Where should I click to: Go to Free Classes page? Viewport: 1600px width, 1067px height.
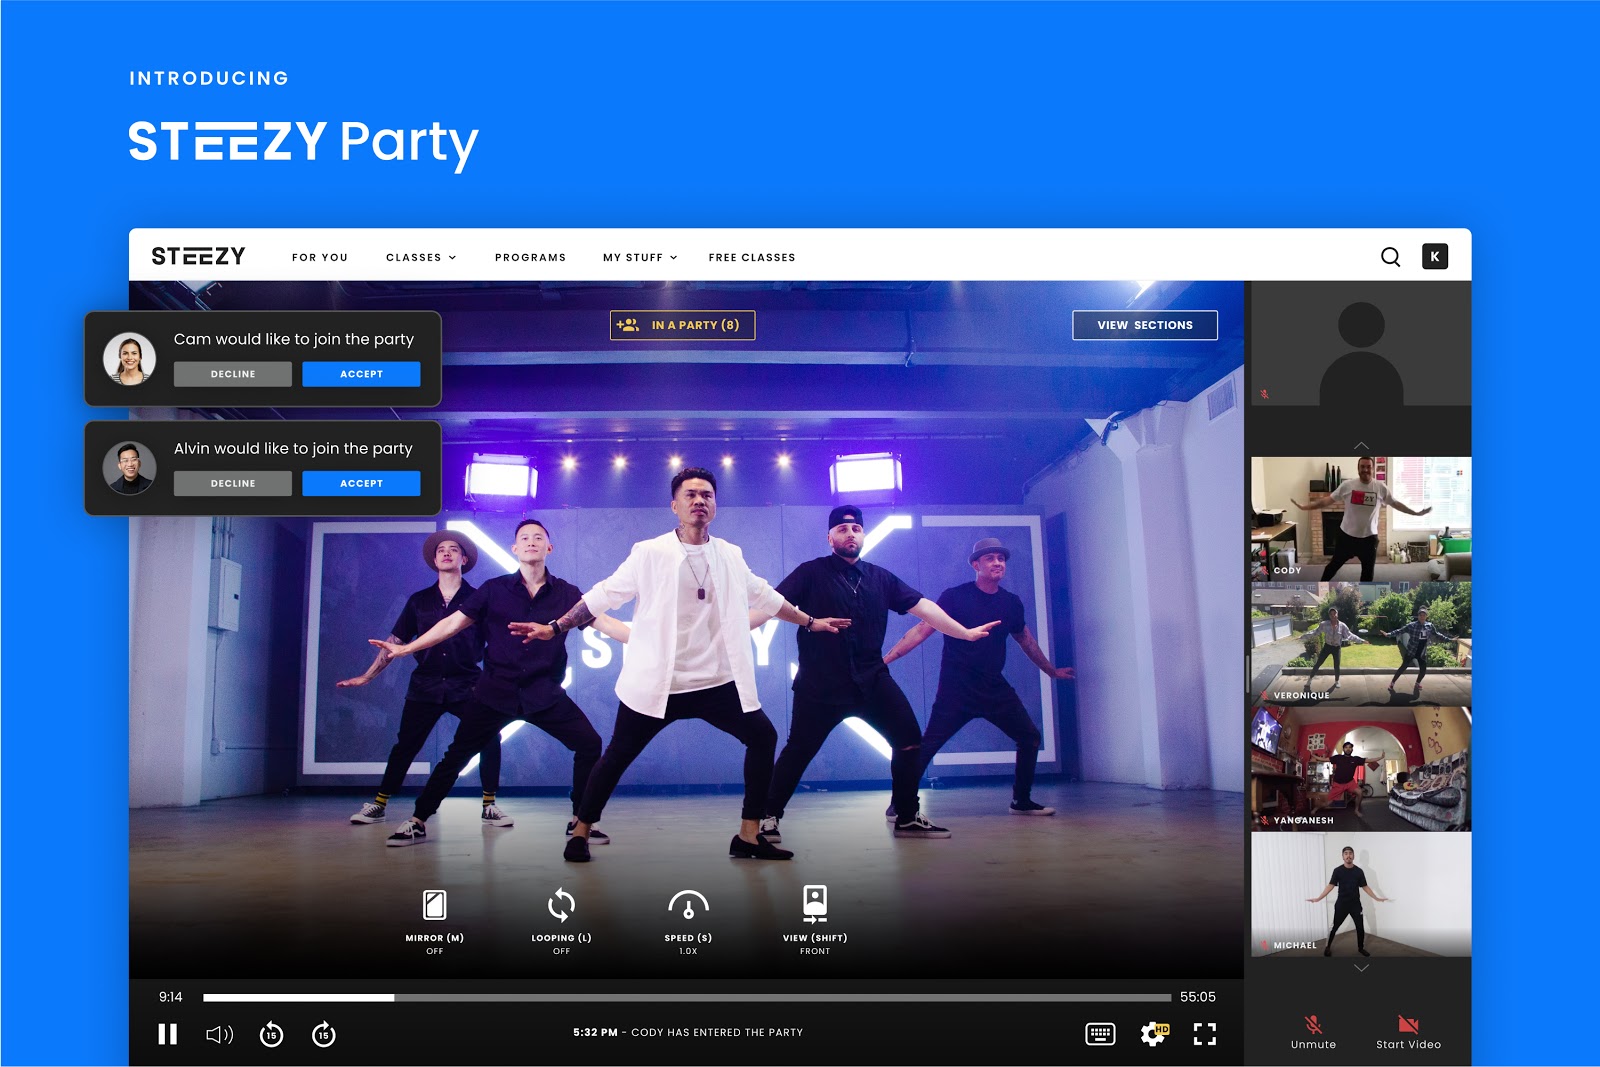752,257
